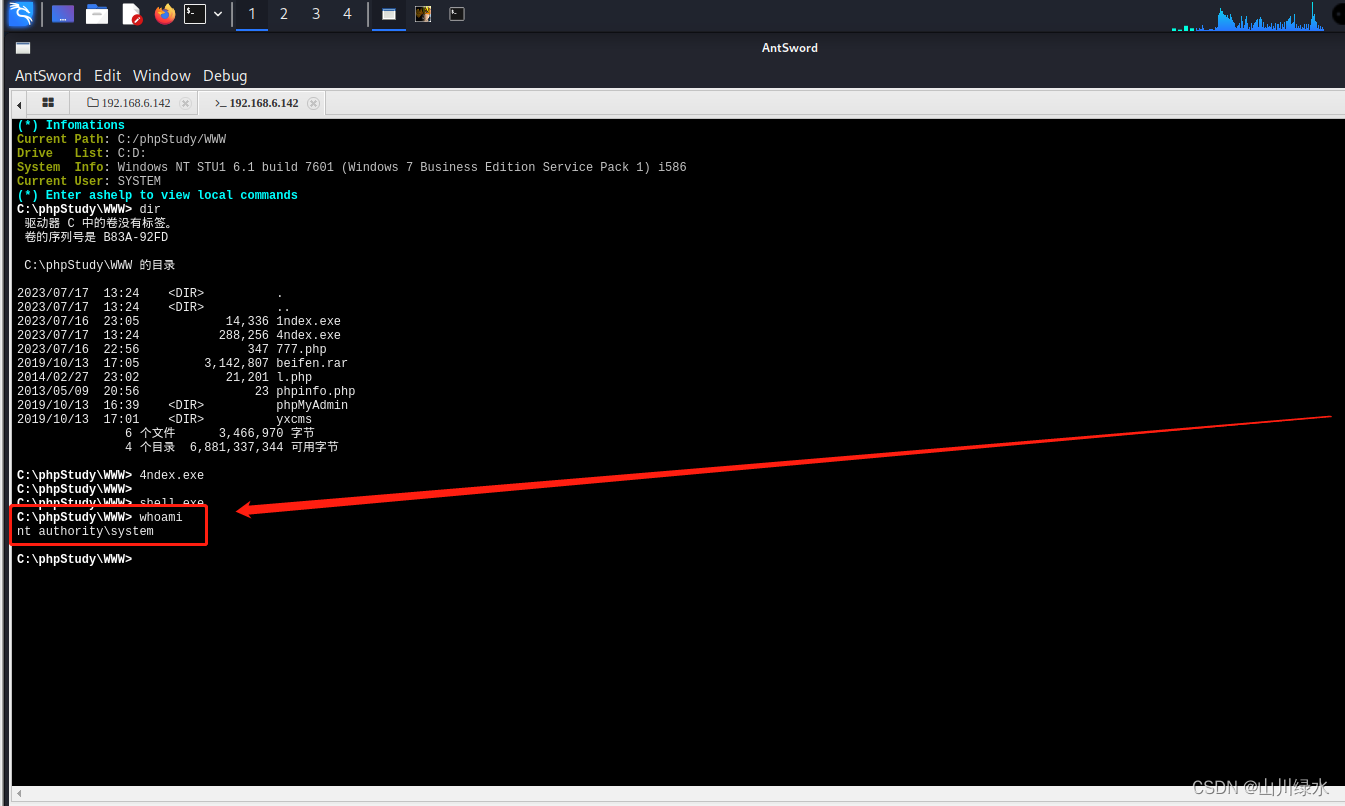Click the 'nt authority\system' output text

tap(85, 531)
